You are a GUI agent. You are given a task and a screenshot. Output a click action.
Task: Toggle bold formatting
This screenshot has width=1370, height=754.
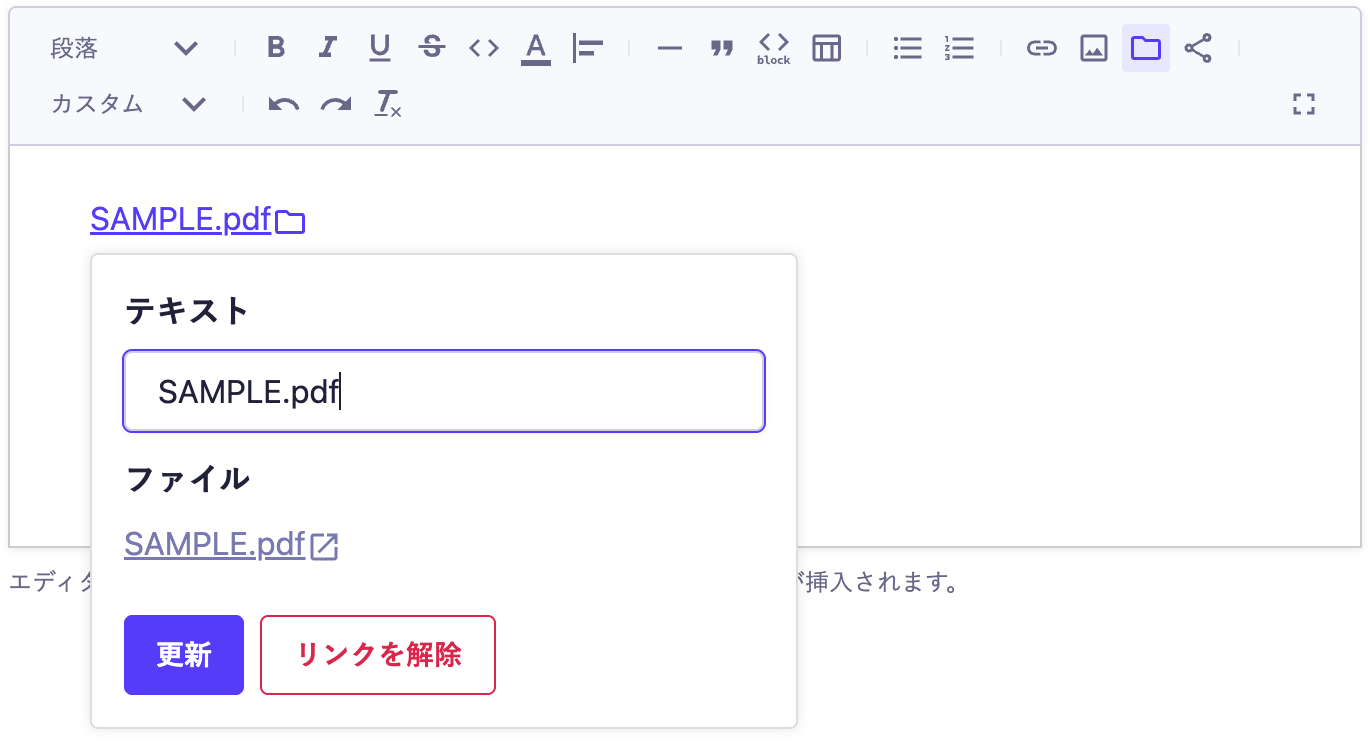pyautogui.click(x=277, y=48)
